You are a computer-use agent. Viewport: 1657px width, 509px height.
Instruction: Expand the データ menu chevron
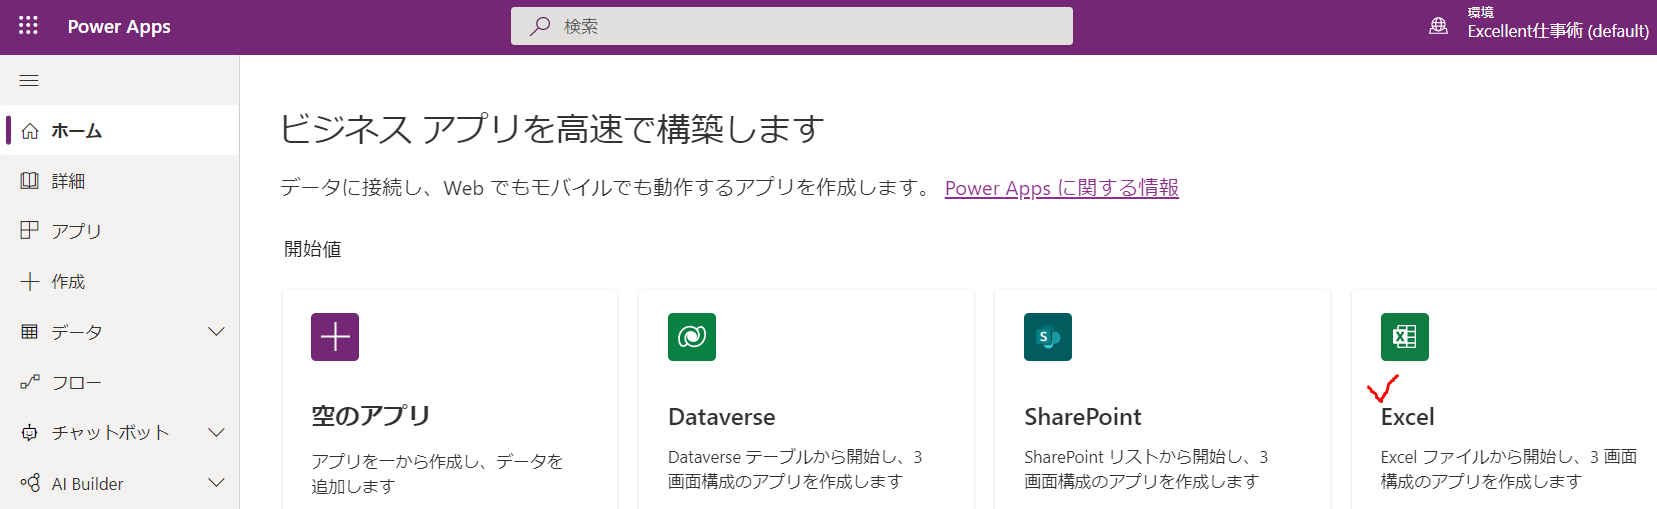216,332
